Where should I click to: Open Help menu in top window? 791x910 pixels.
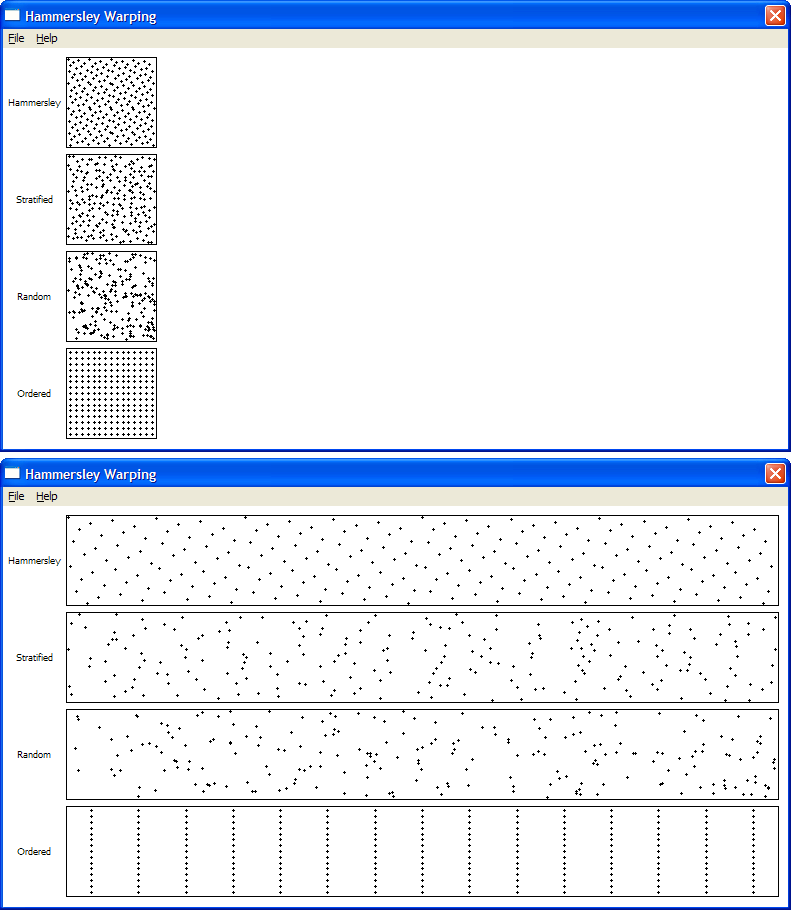point(46,38)
